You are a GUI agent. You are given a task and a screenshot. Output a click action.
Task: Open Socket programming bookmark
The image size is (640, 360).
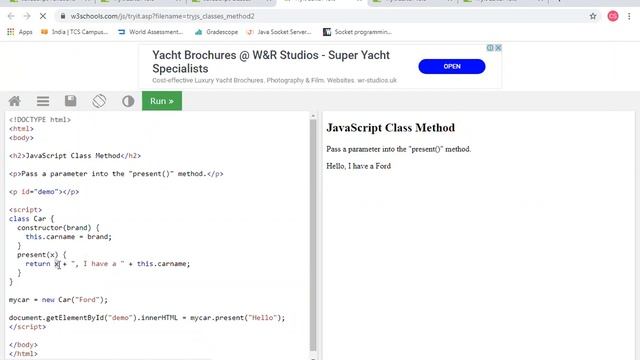[x=357, y=32]
